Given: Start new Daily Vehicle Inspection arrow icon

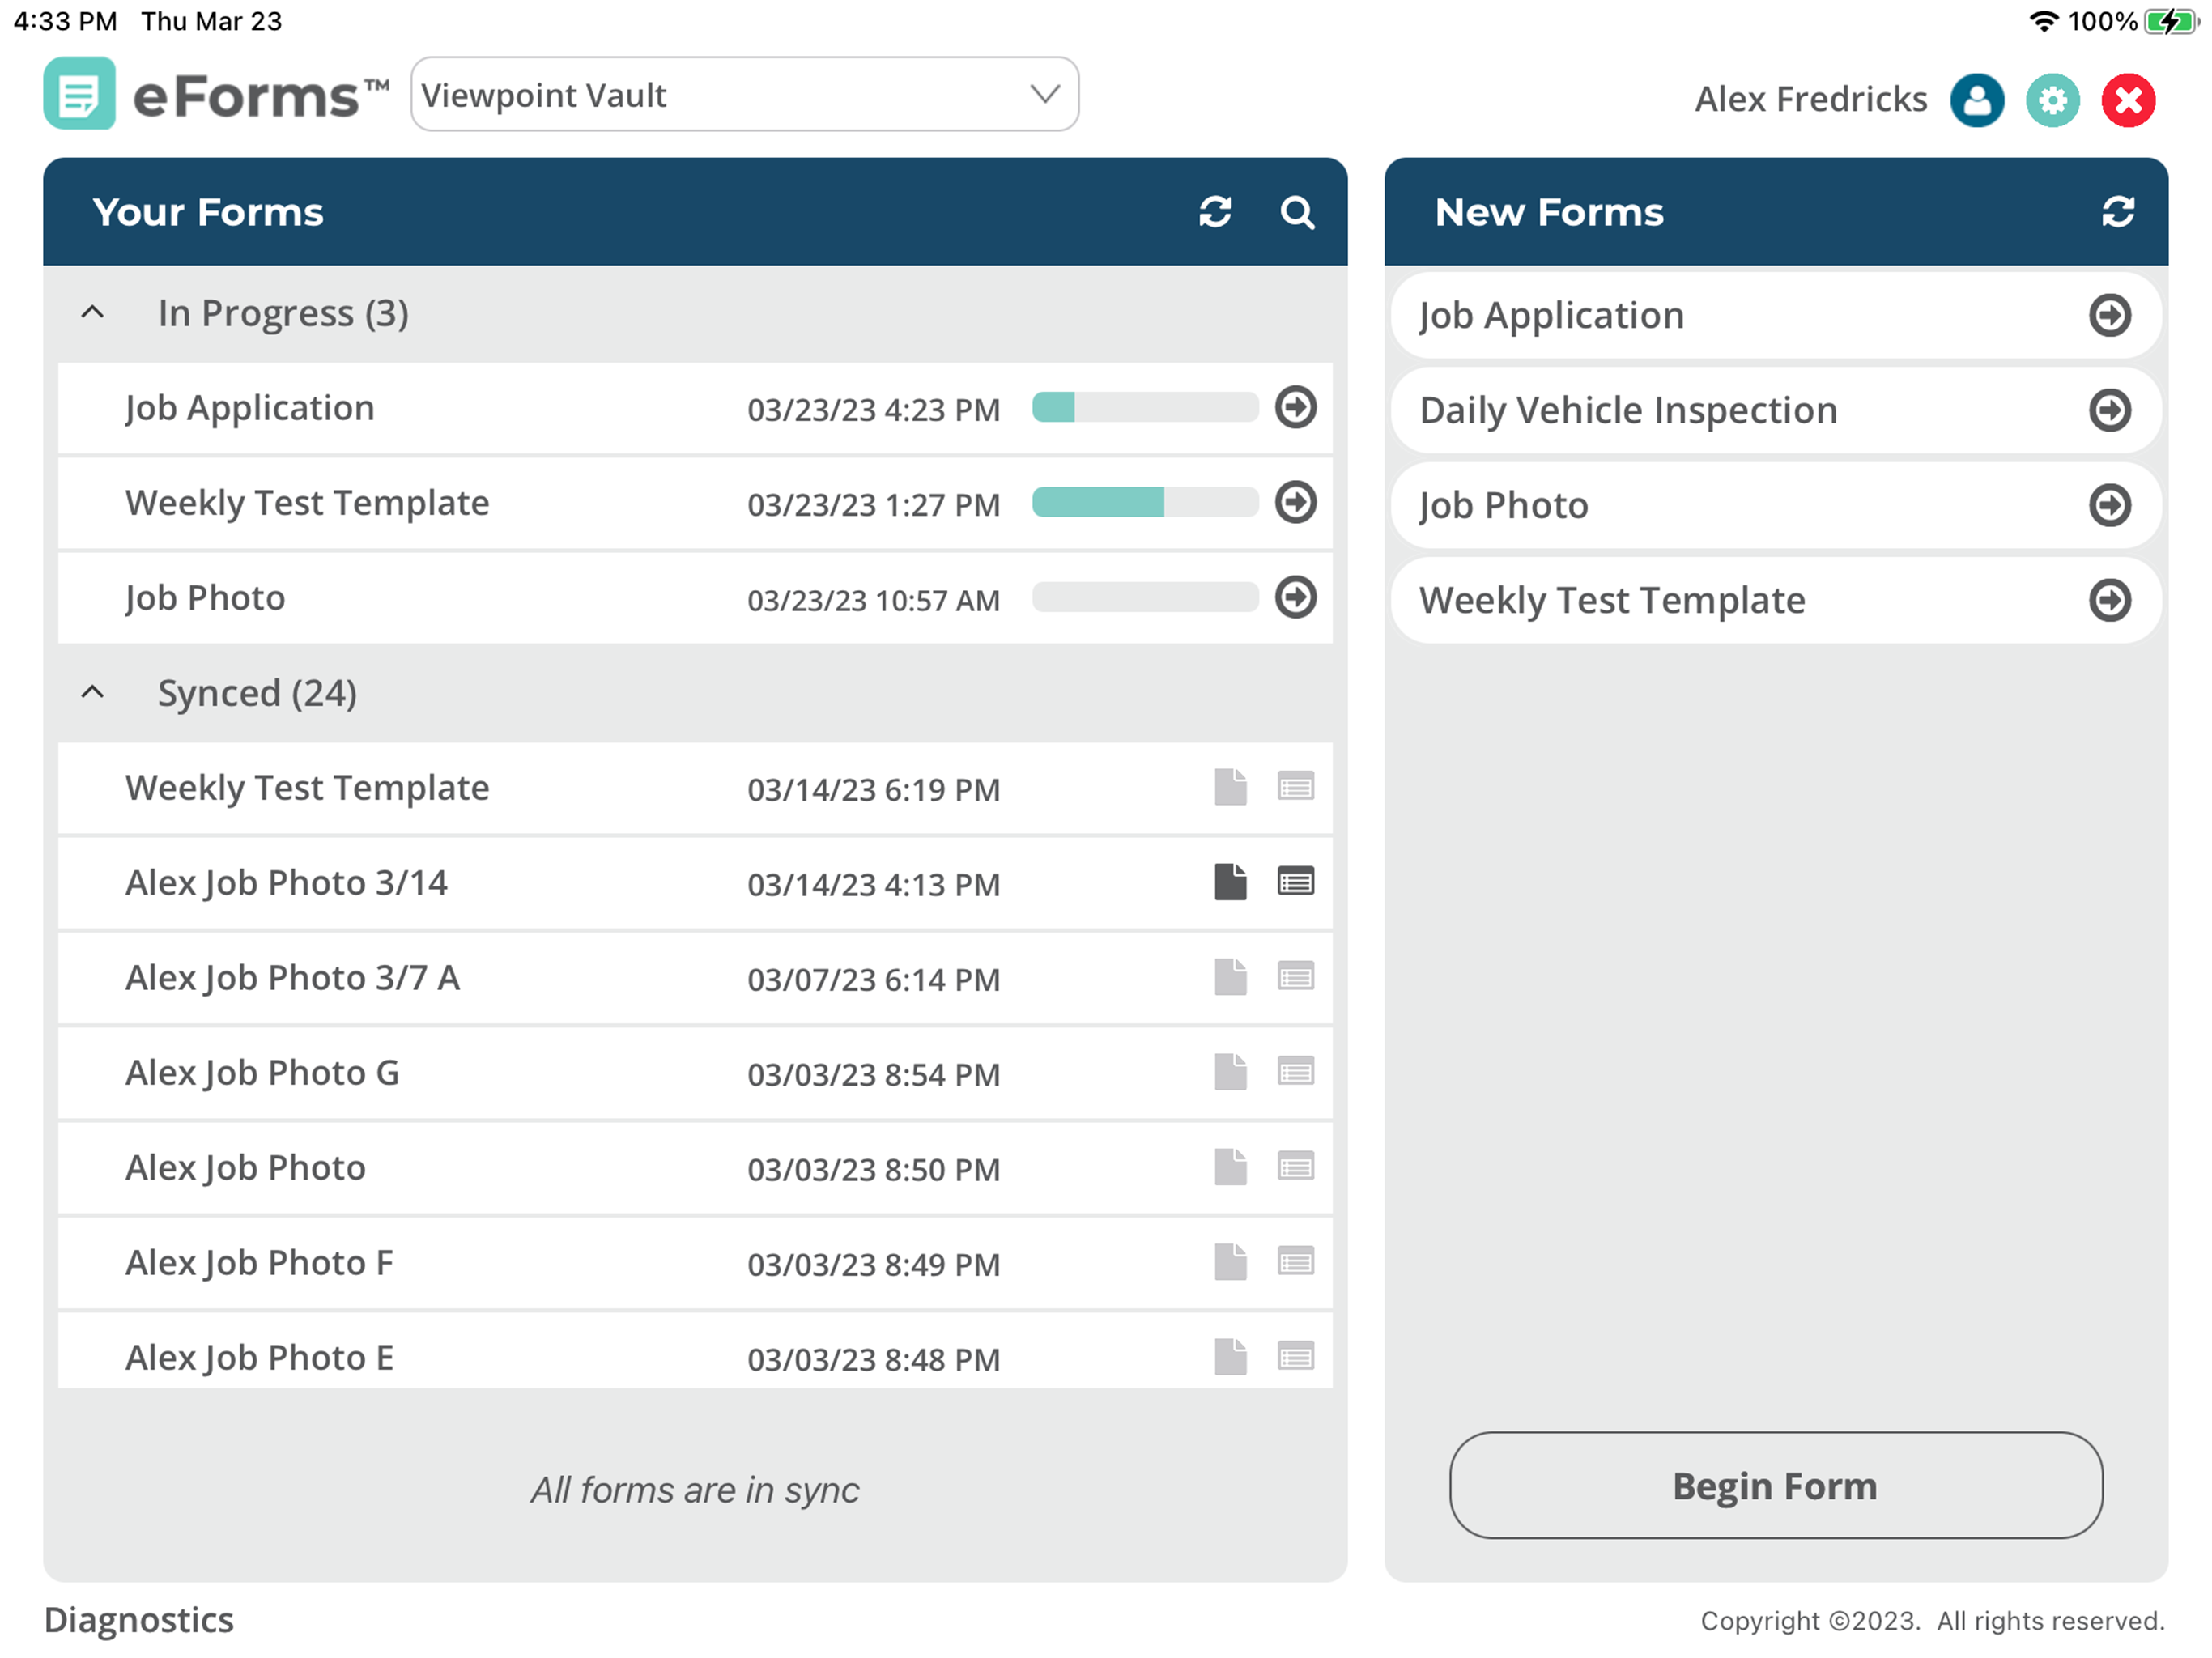Looking at the screenshot, I should 2110,410.
